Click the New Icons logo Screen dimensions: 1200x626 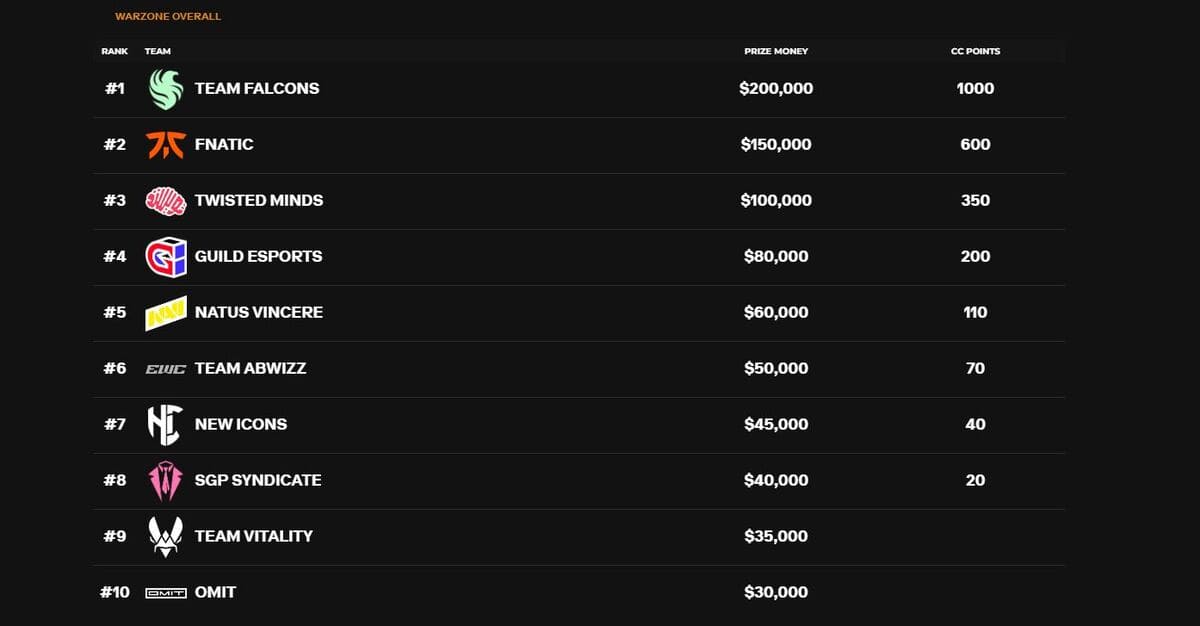(166, 425)
